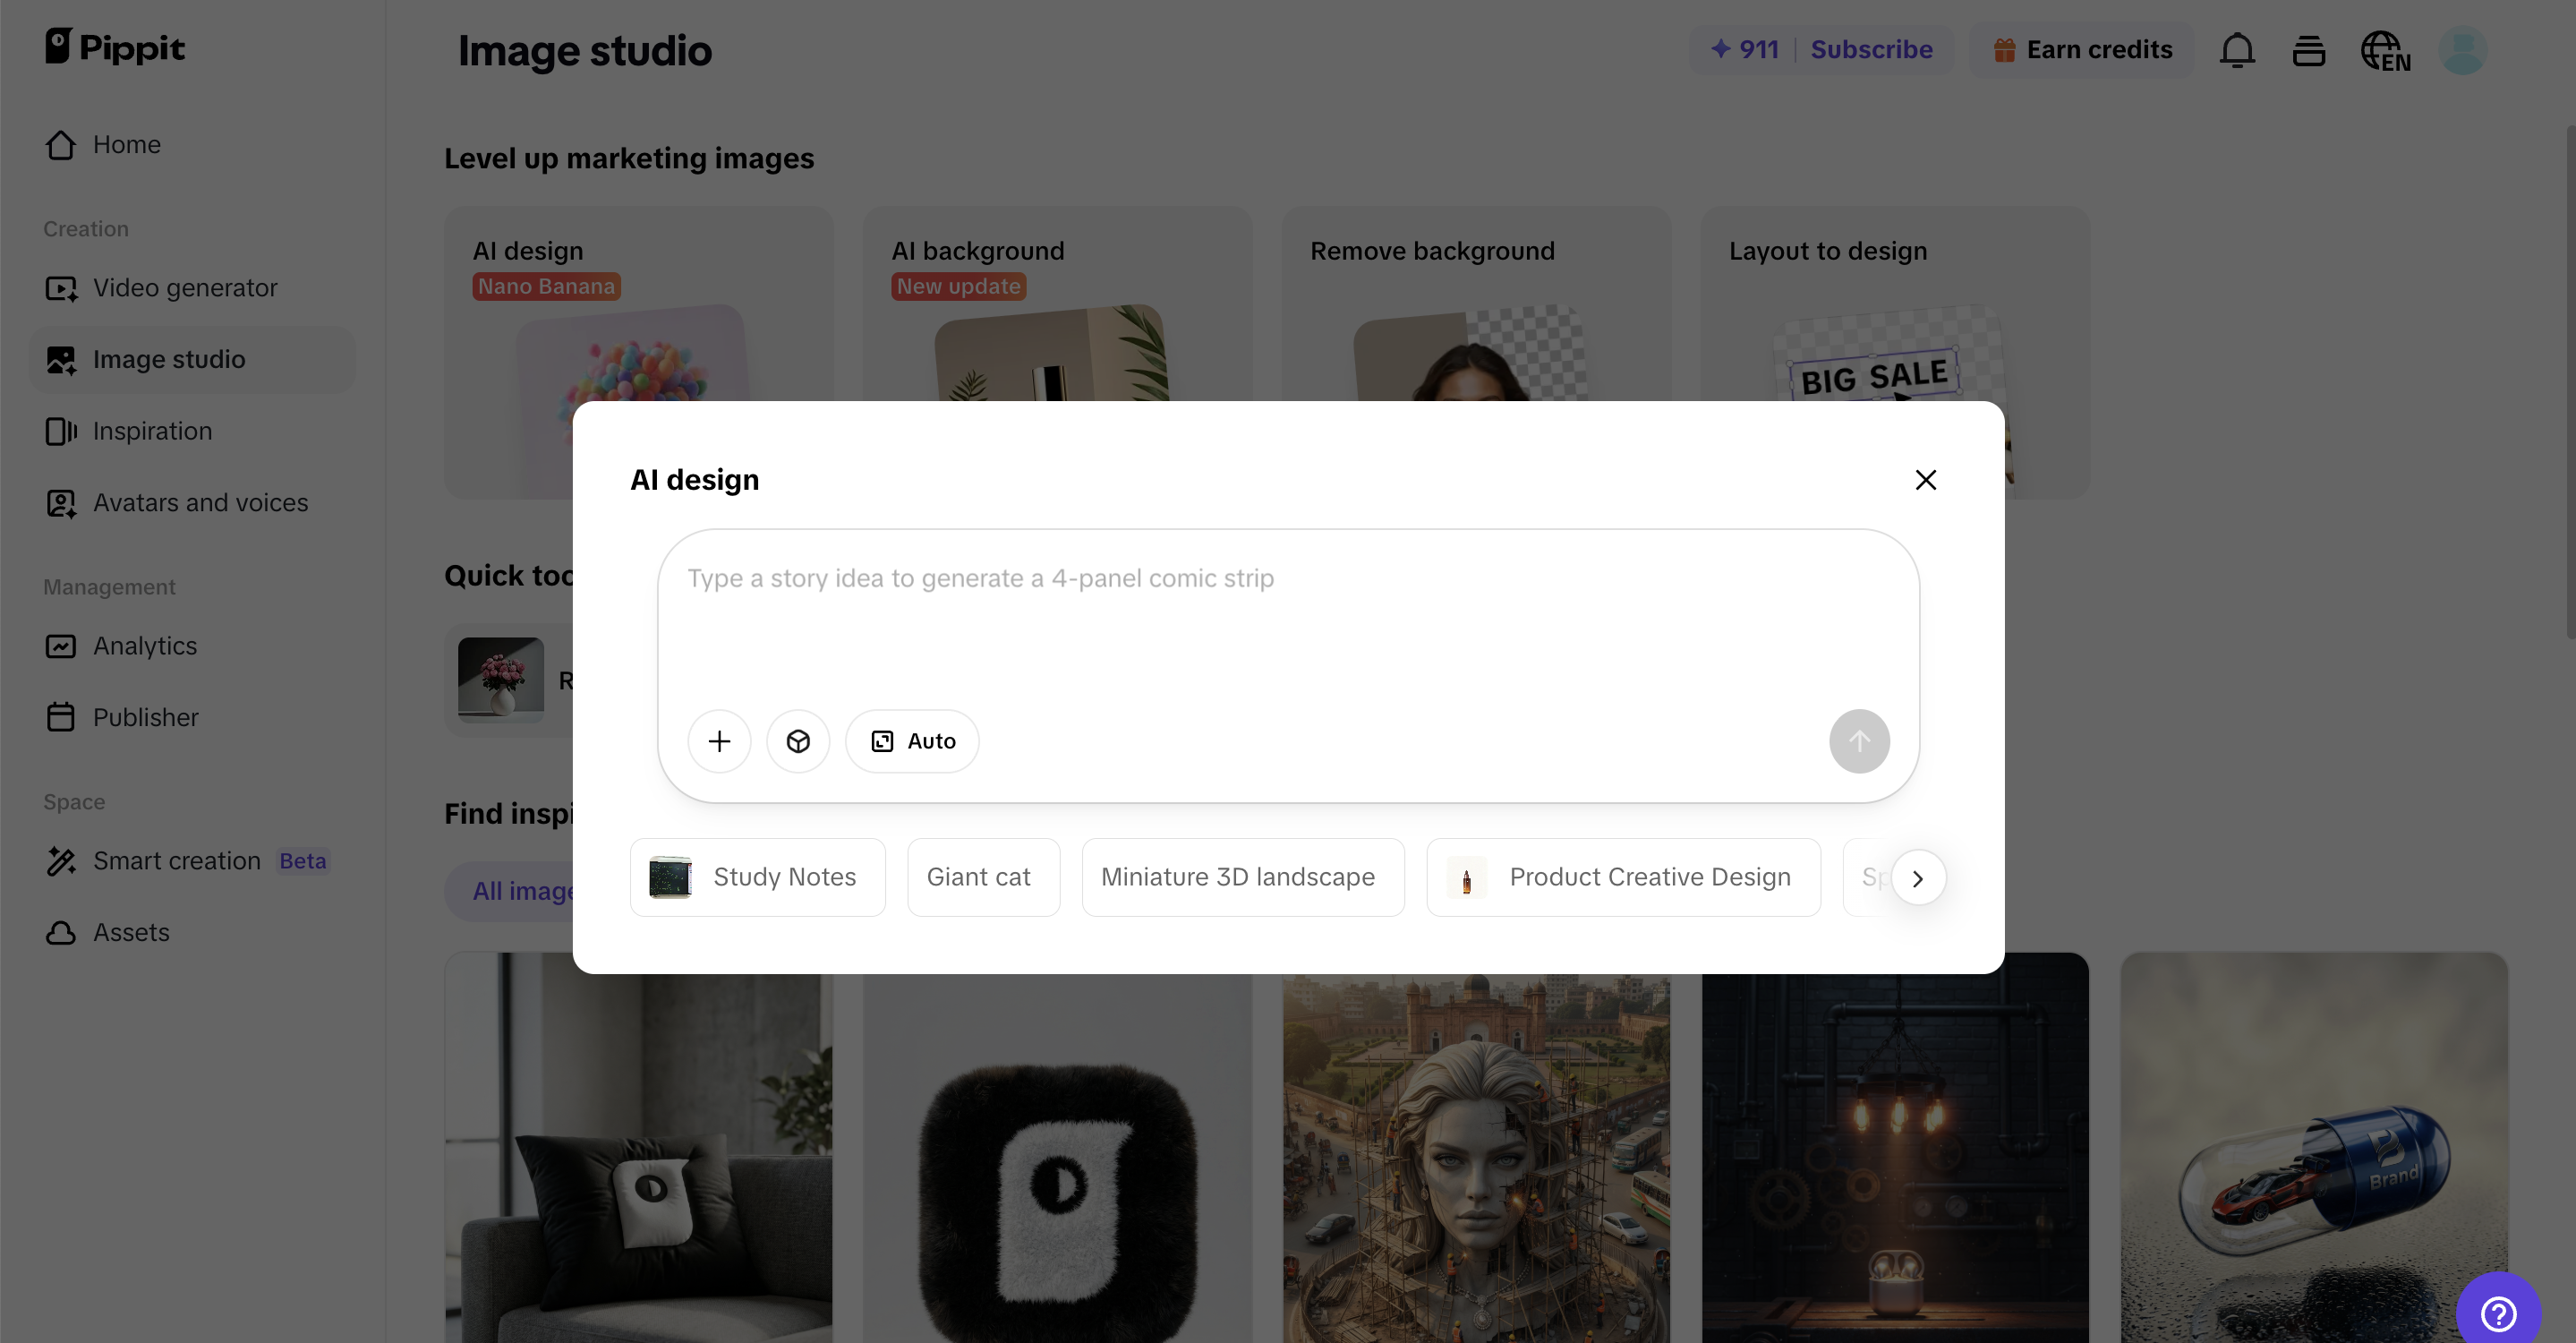Select the Product Creative Design suggestion
The image size is (2576, 1343).
[x=1623, y=877]
